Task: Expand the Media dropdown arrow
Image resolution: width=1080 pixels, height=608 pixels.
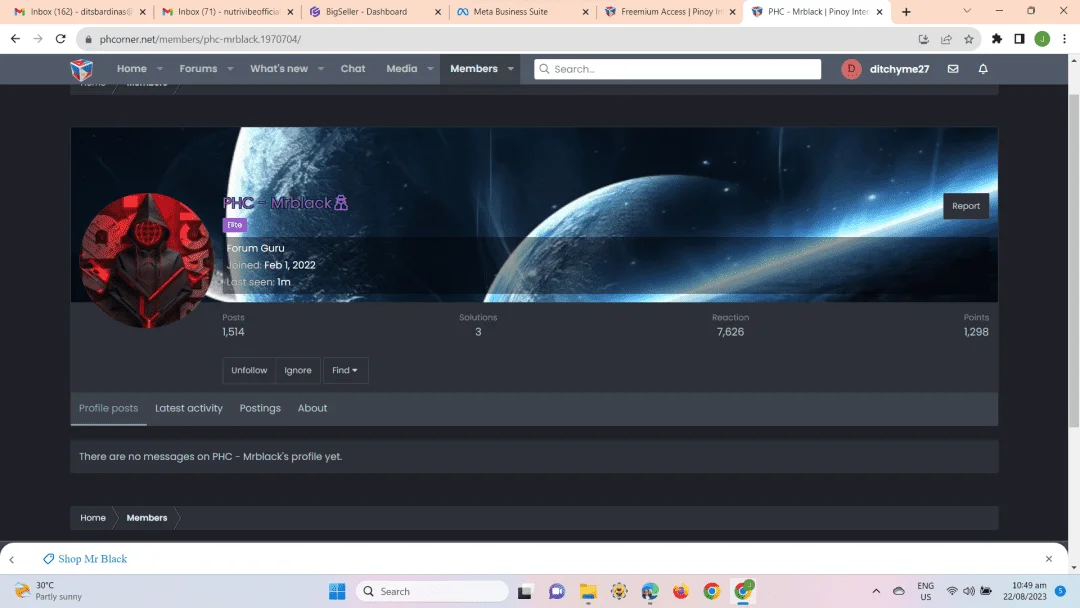Action: pyautogui.click(x=430, y=69)
